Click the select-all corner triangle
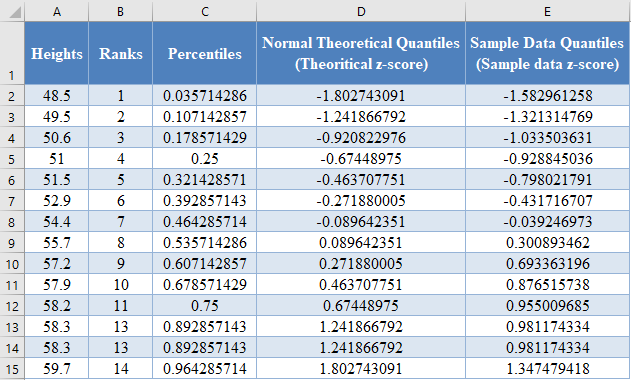Image resolution: width=631 pixels, height=380 pixels. (x=14, y=12)
